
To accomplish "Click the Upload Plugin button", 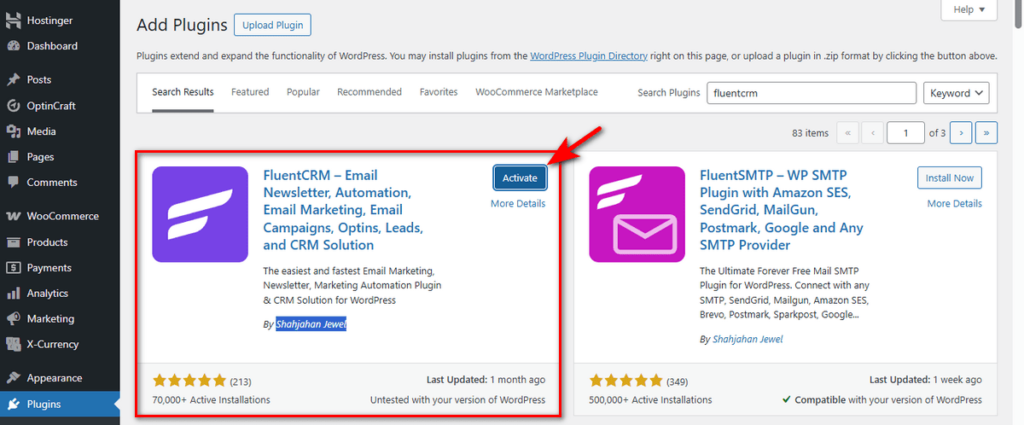I will coord(273,25).
